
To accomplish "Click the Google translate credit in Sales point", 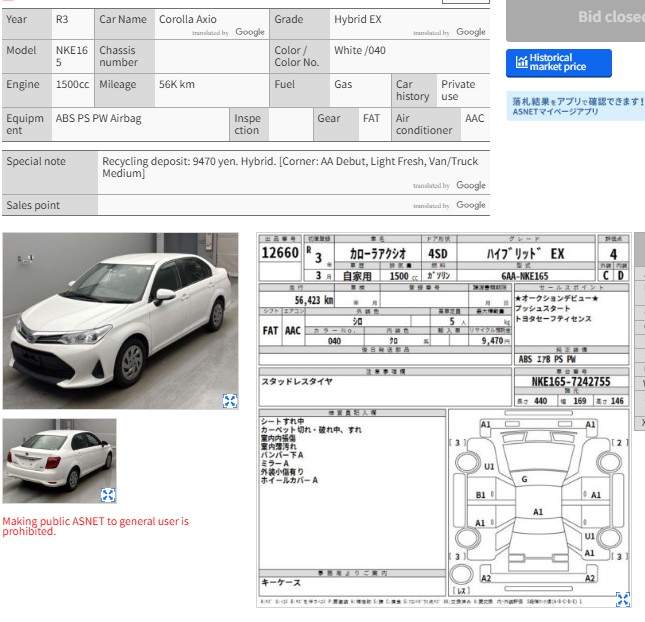I will point(449,205).
